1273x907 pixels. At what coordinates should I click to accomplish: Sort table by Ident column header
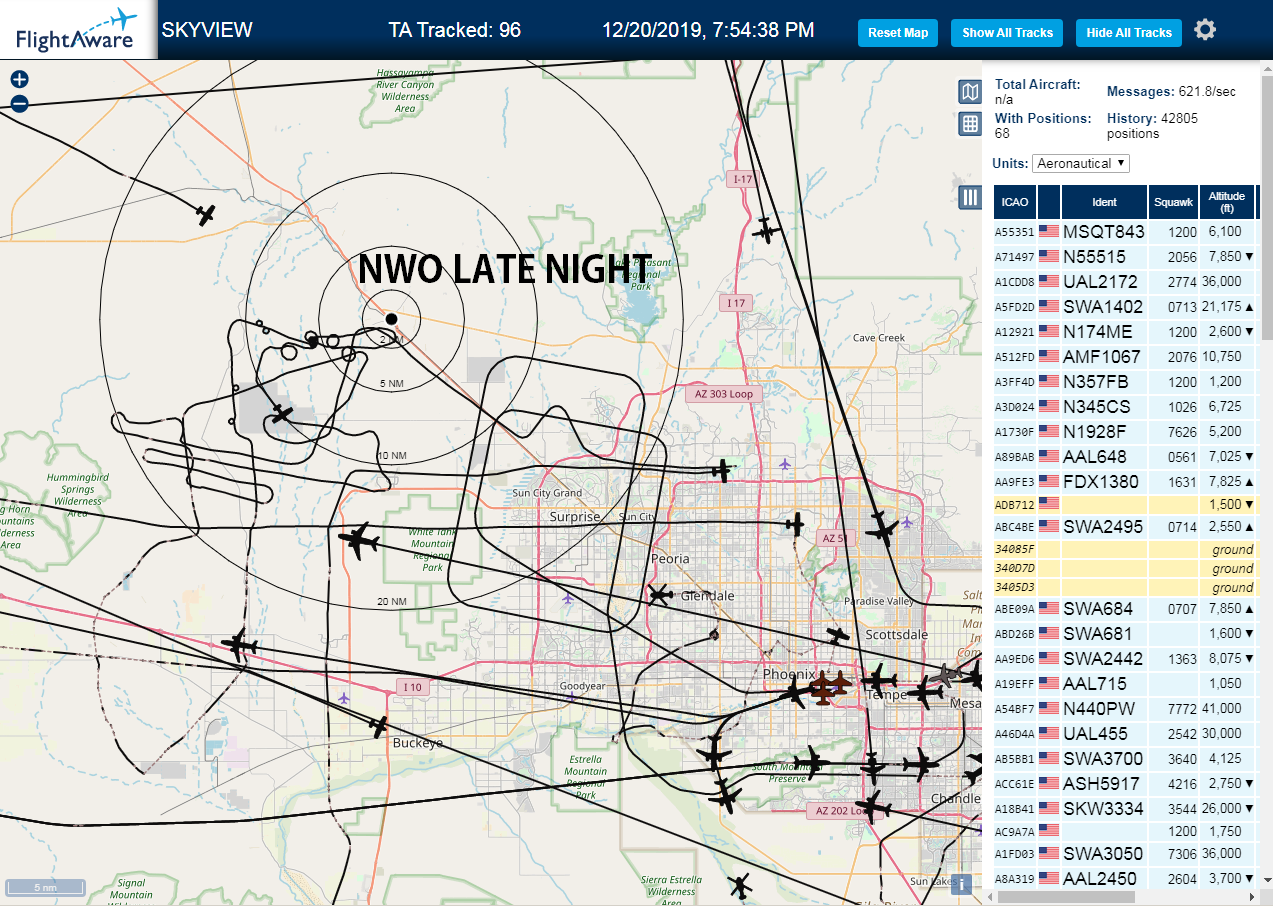point(1104,202)
